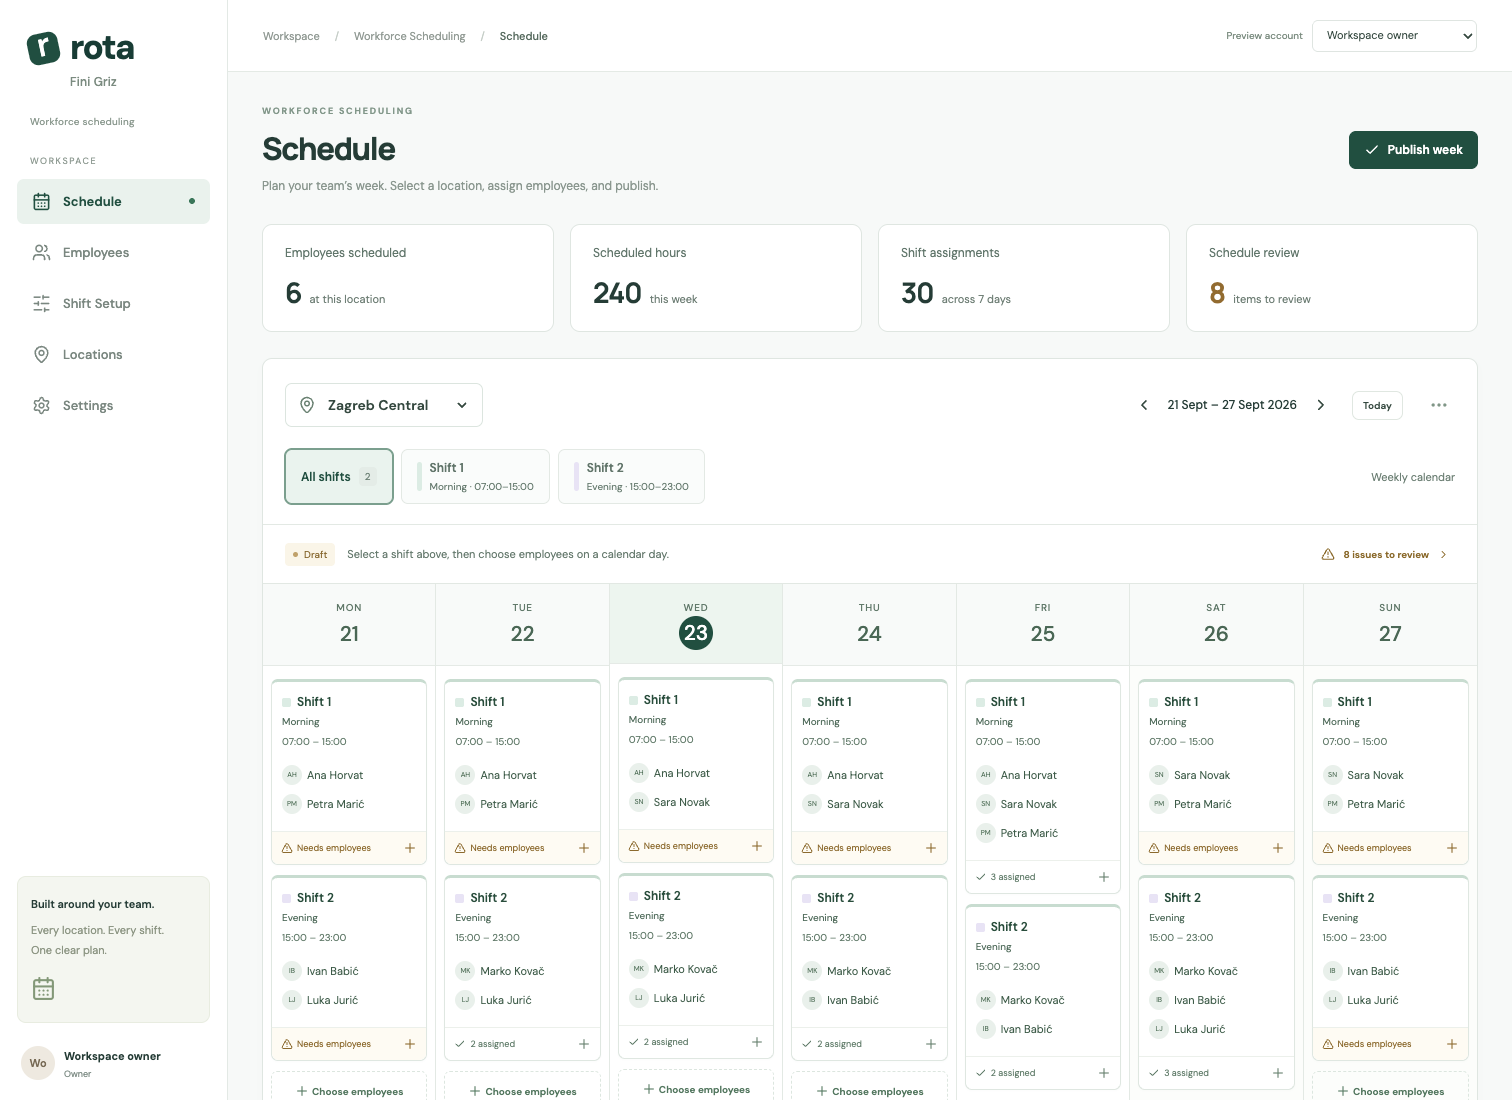The width and height of the screenshot is (1512, 1100).
Task: Open Shift Setup in the sidebar menu
Action: [x=113, y=304]
